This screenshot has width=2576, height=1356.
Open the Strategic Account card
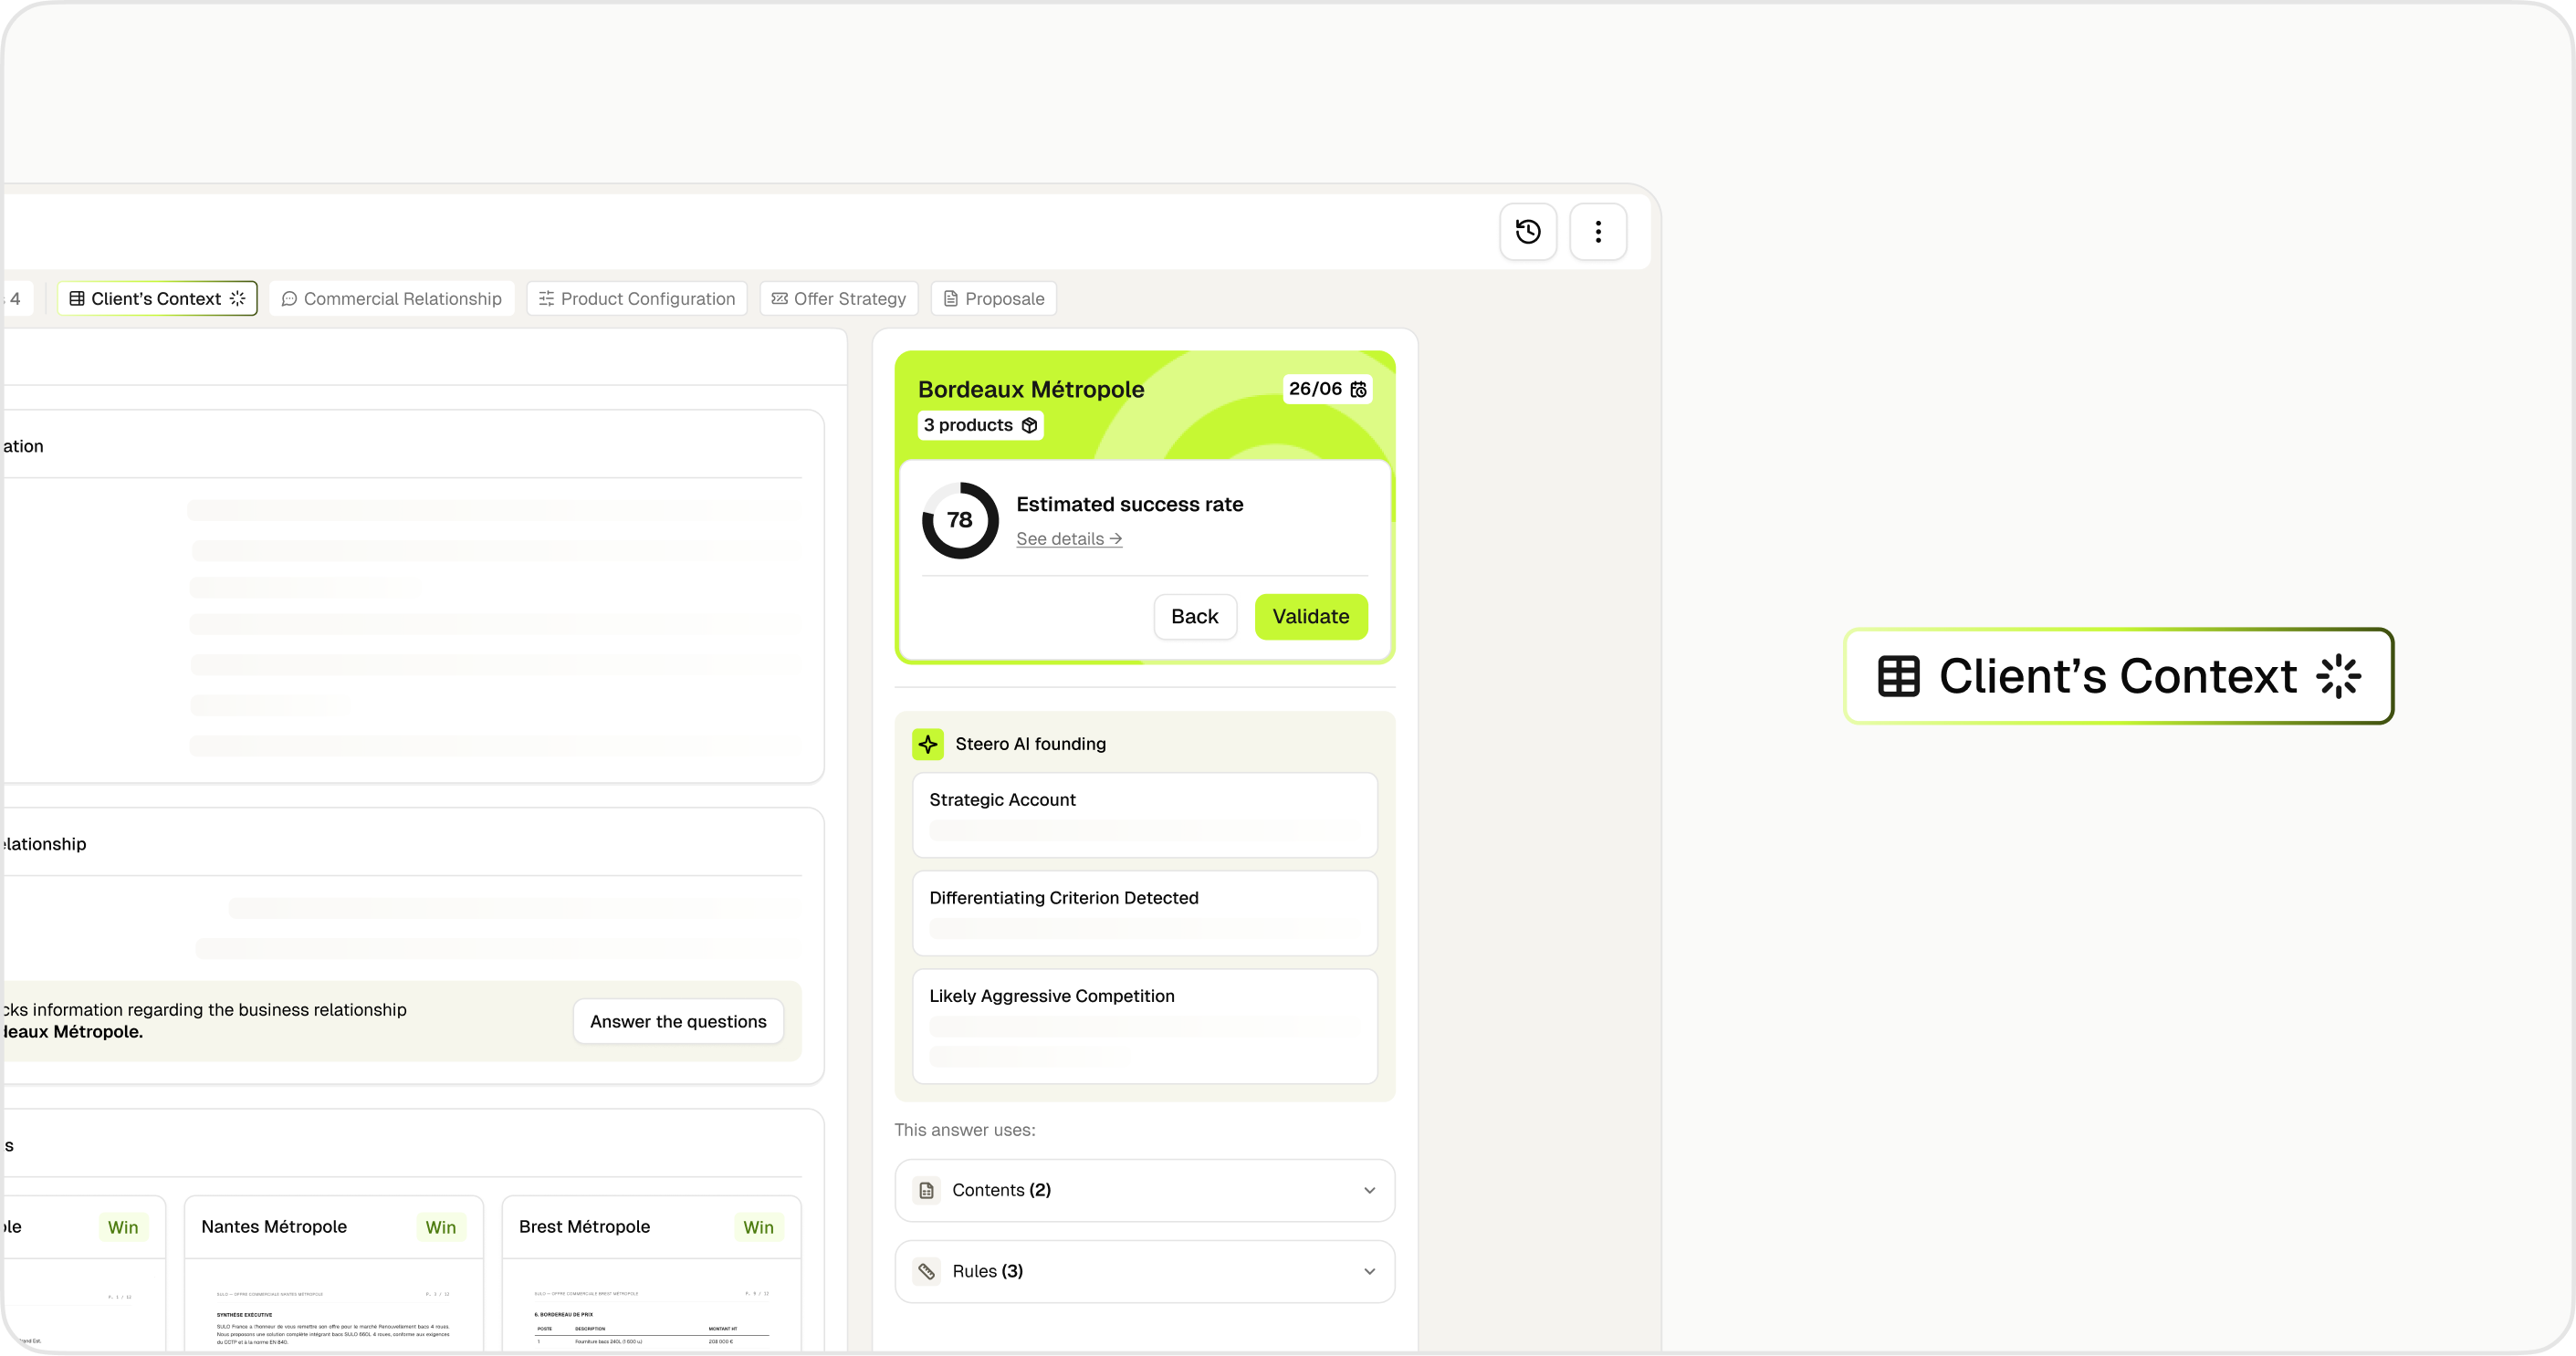pos(1144,814)
